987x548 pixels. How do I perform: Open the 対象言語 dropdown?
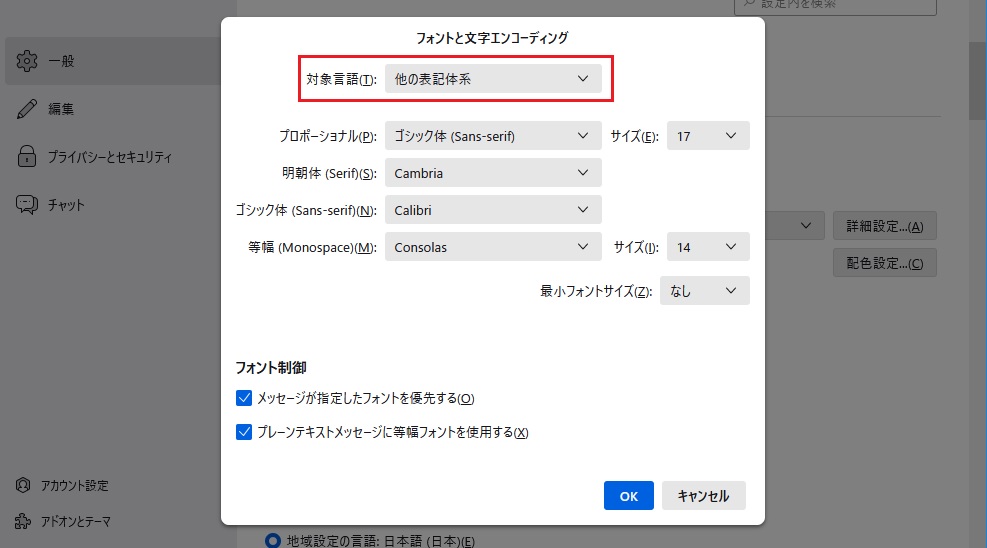tap(493, 79)
